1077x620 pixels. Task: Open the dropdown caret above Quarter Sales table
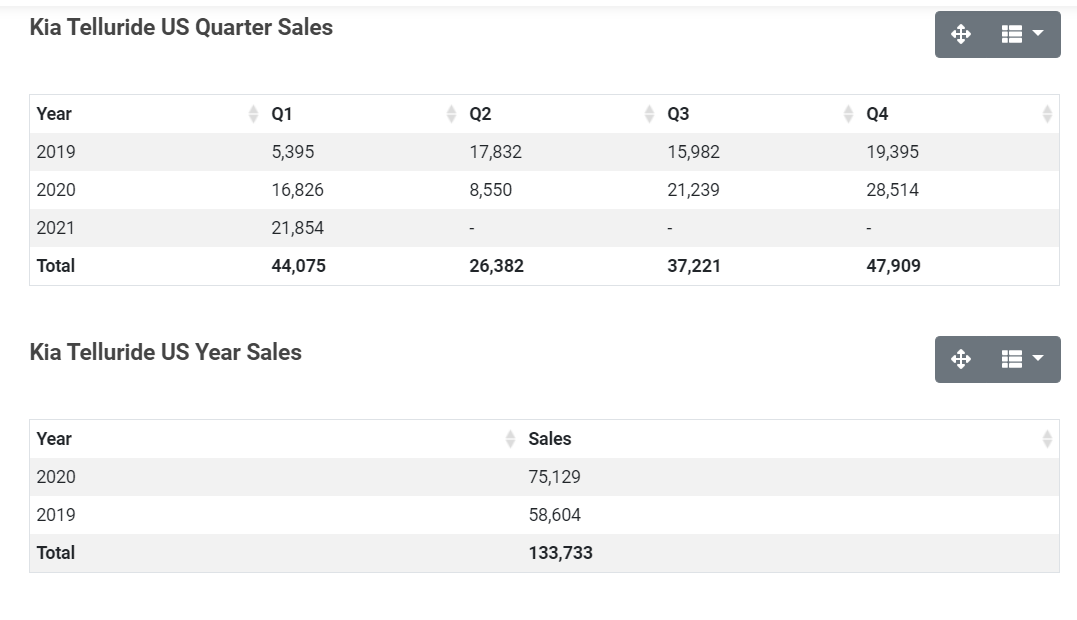pyautogui.click(x=1038, y=34)
